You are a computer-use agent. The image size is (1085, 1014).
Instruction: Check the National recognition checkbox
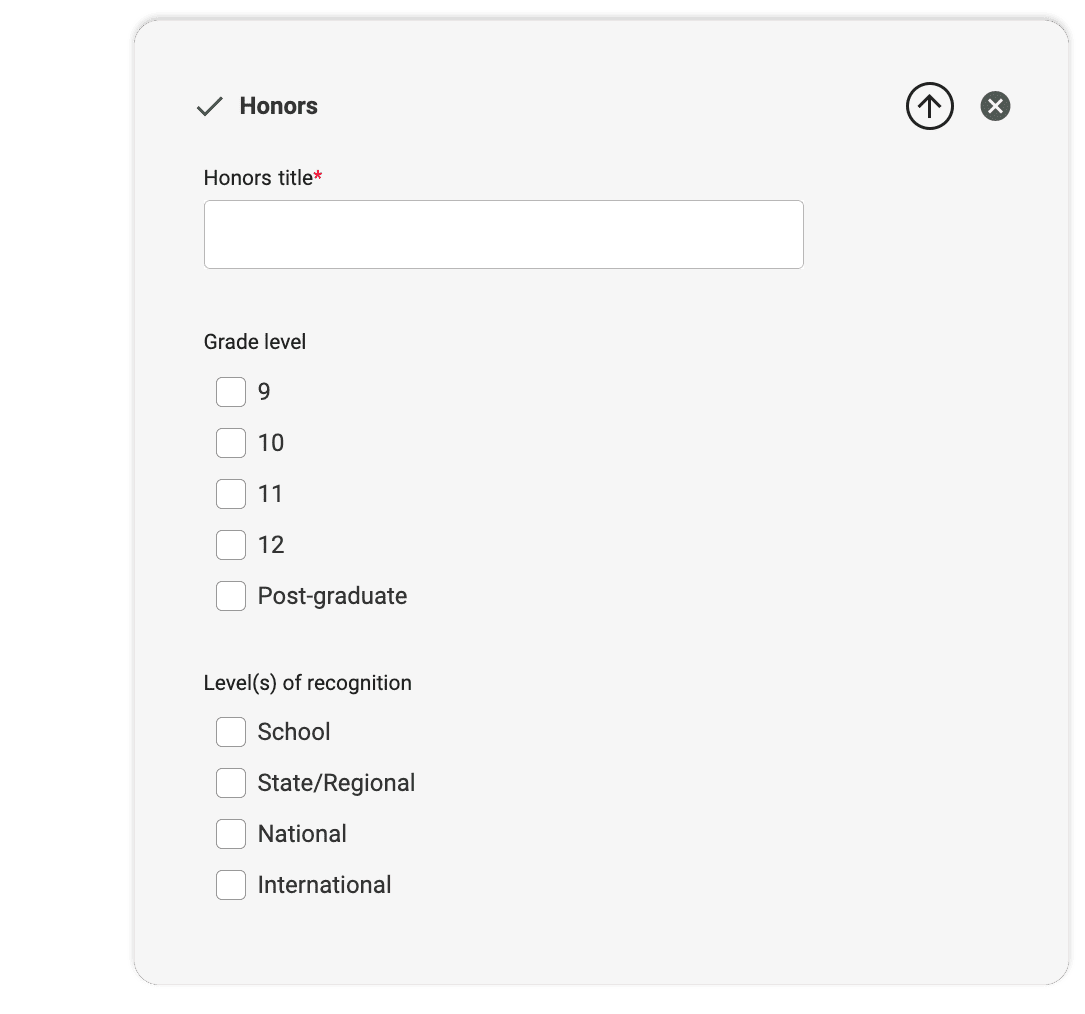[231, 834]
